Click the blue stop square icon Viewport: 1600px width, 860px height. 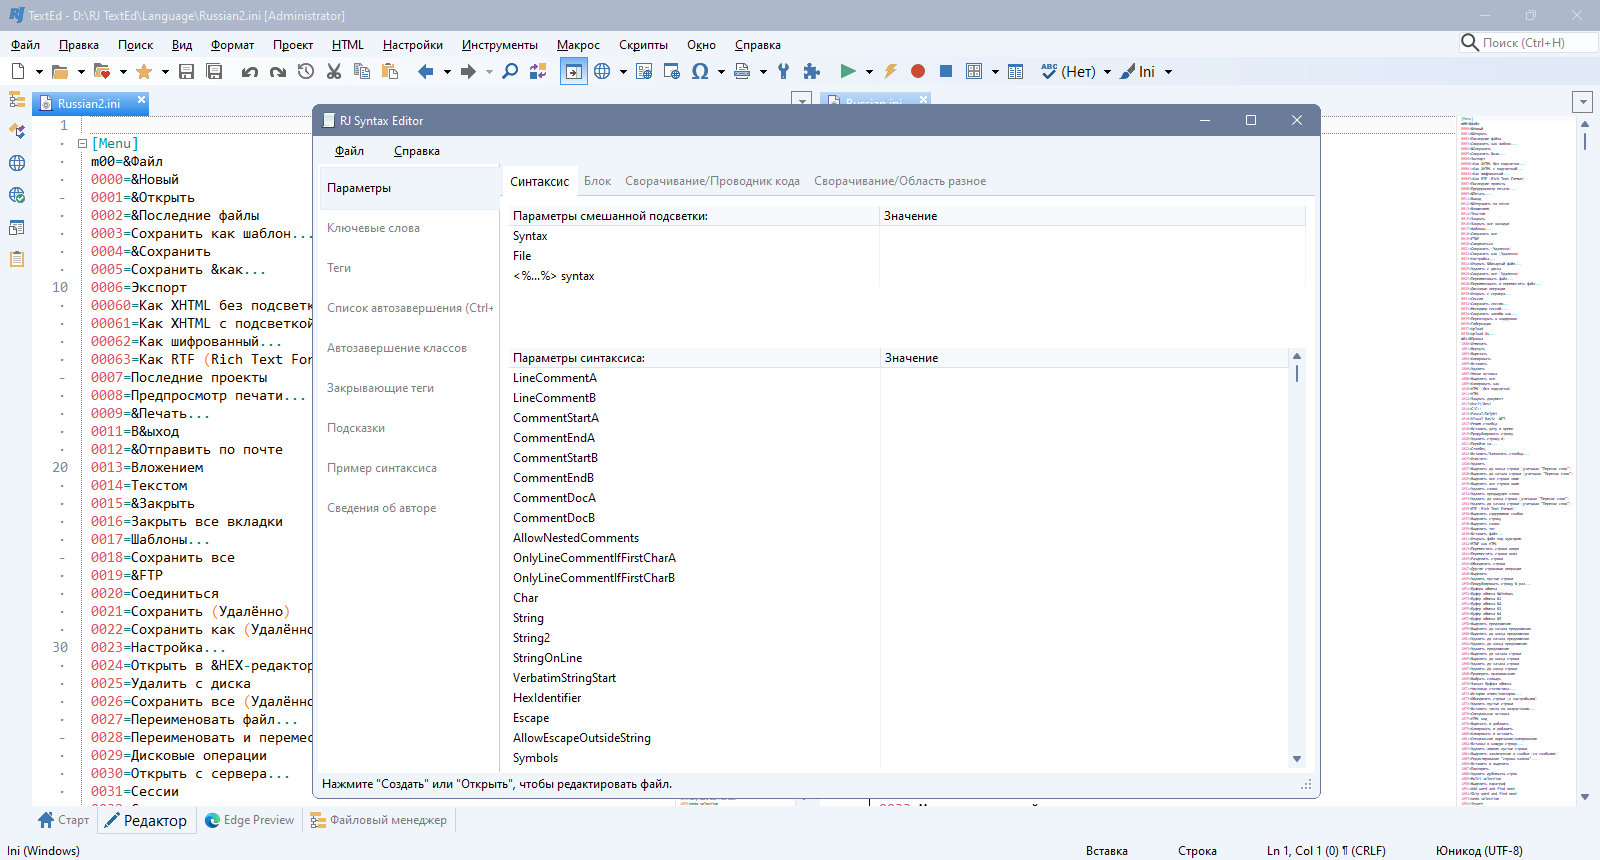click(946, 71)
